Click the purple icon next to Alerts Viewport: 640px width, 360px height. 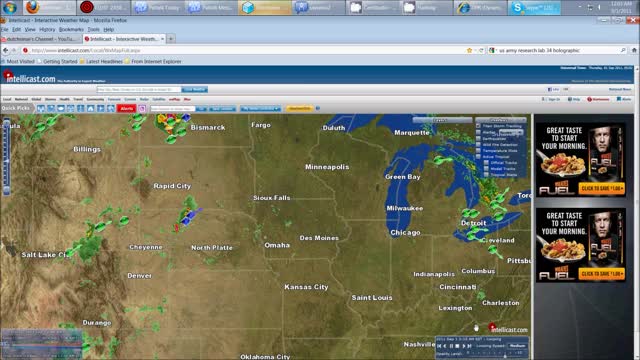142,109
